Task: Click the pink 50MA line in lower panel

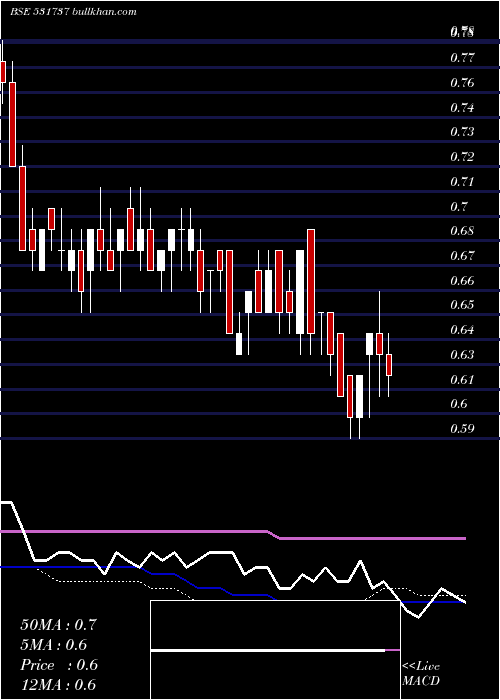Action: coord(232,534)
